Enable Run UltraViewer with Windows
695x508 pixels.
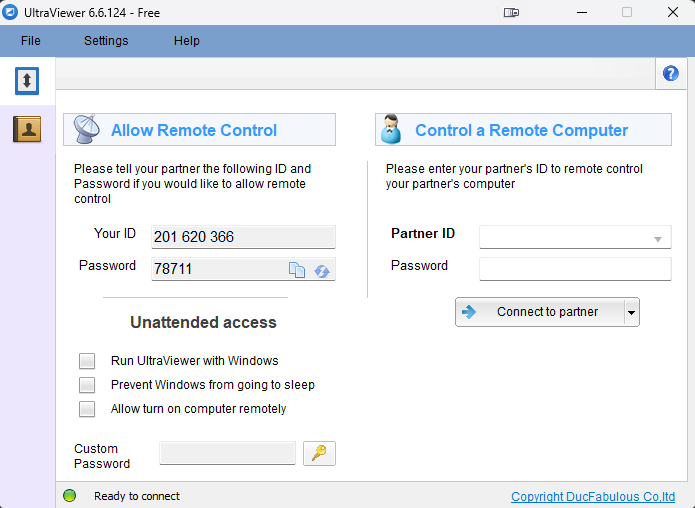[x=88, y=361]
